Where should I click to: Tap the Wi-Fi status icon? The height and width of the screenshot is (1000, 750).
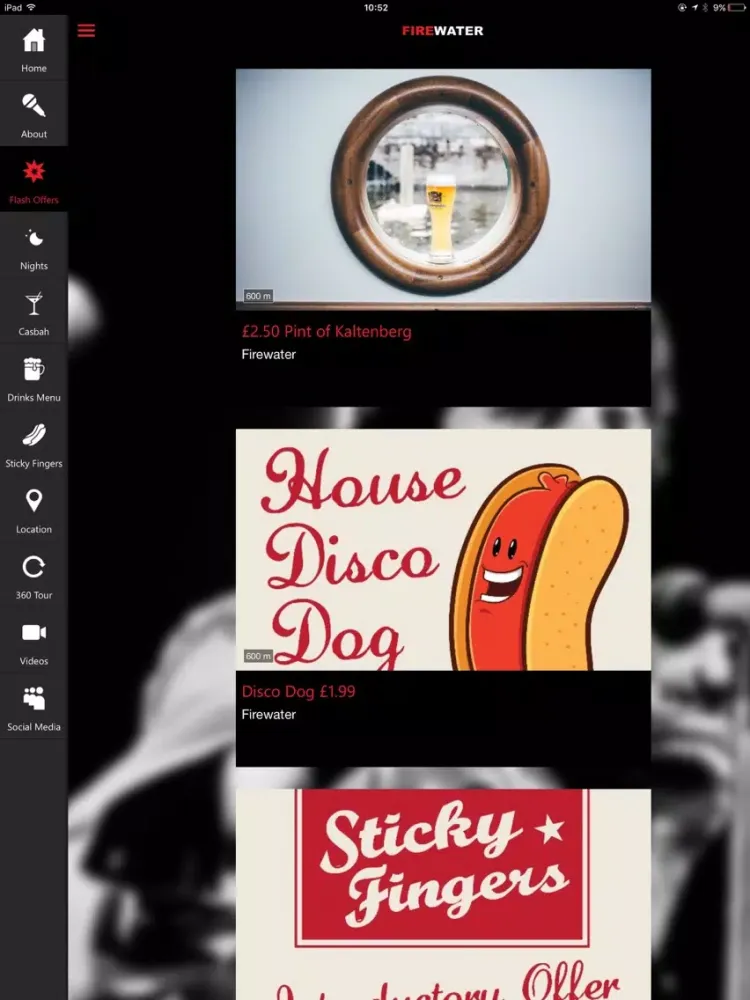coord(31,8)
